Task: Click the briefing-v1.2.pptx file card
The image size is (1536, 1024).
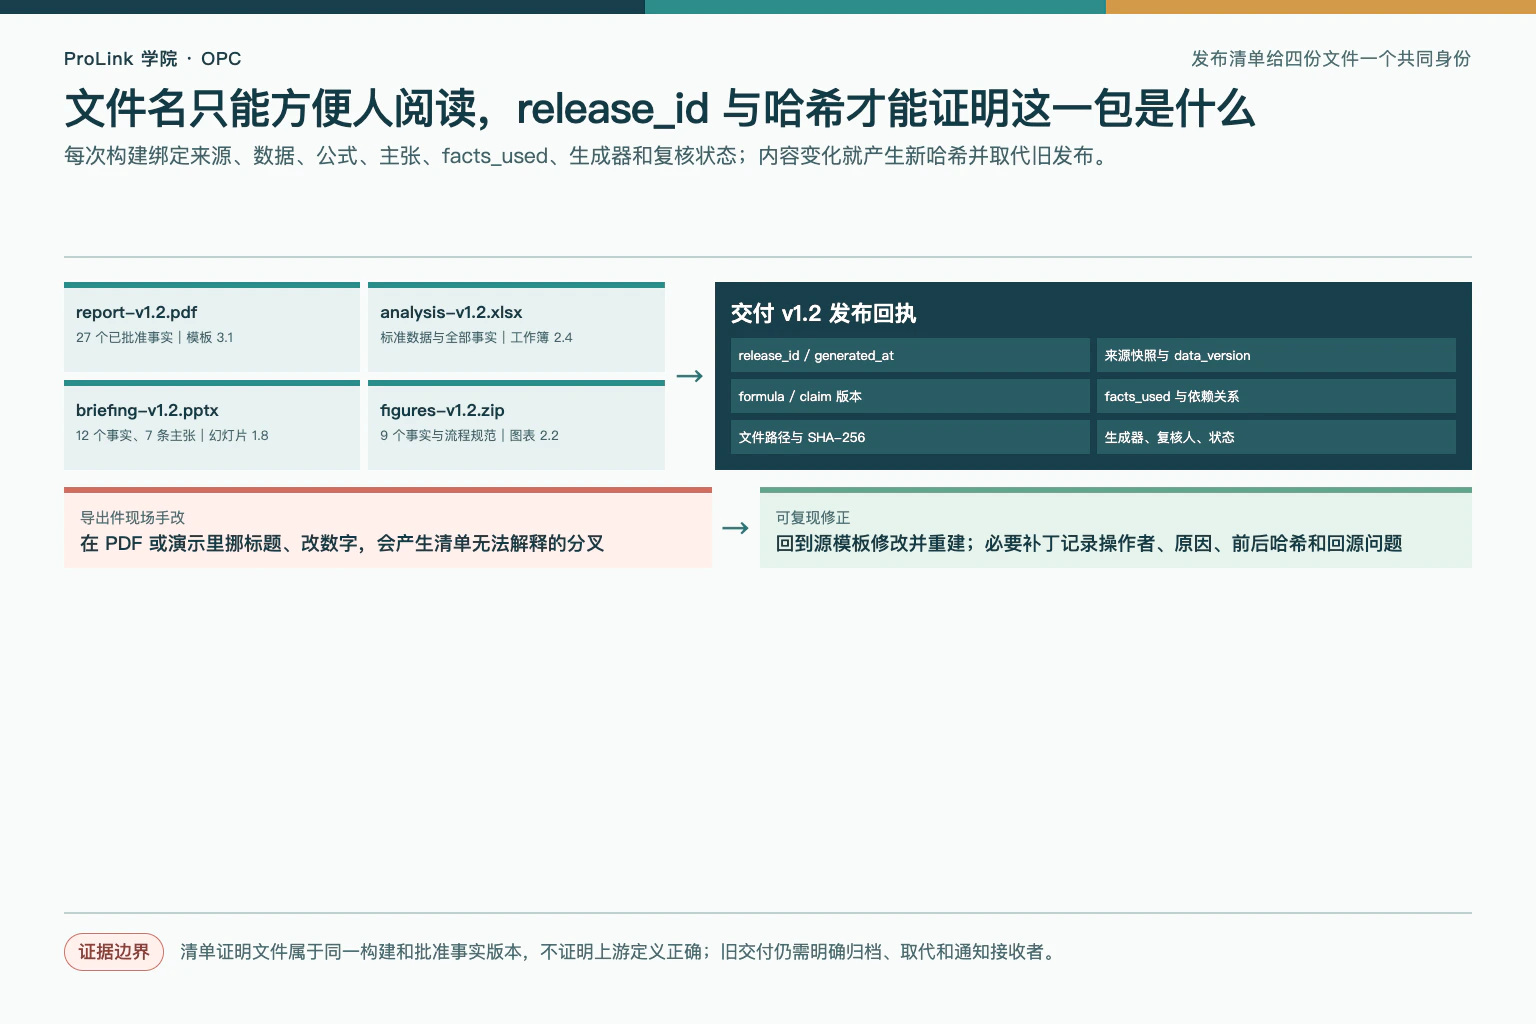Action: click(x=212, y=425)
